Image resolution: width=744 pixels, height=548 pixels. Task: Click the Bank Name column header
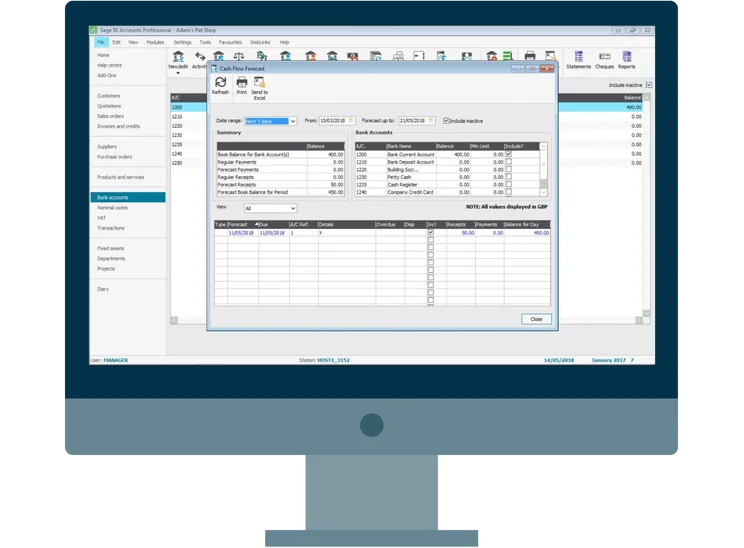[410, 146]
